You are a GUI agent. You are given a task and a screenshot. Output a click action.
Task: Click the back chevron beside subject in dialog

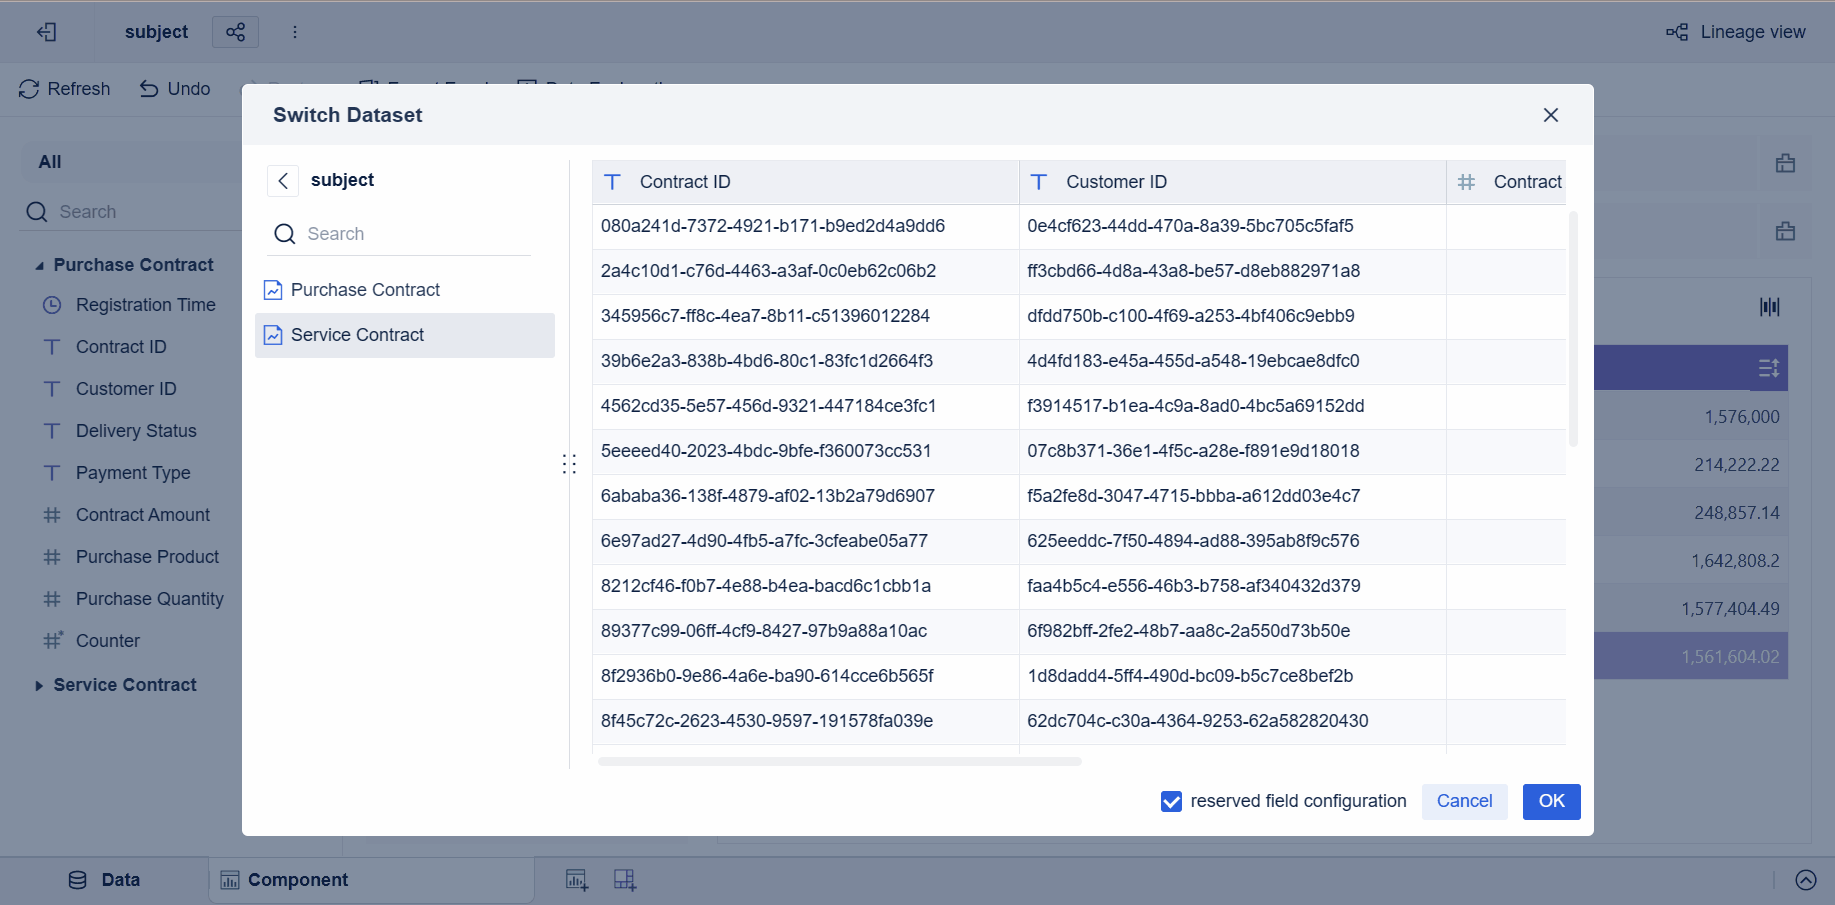coord(283,180)
